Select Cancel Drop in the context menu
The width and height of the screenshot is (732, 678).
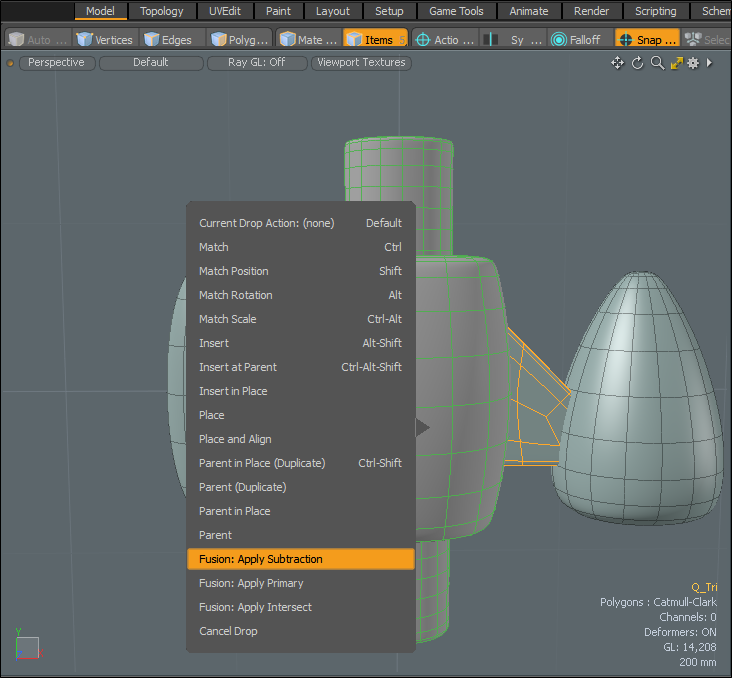228,631
